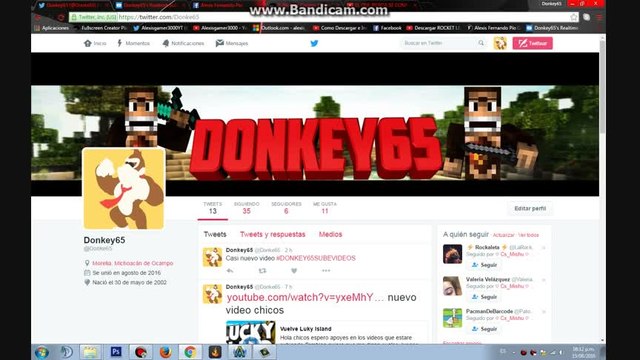Open the Alexisgamer3000YT Twitter bookmark
This screenshot has height=360, width=640.
click(x=160, y=28)
